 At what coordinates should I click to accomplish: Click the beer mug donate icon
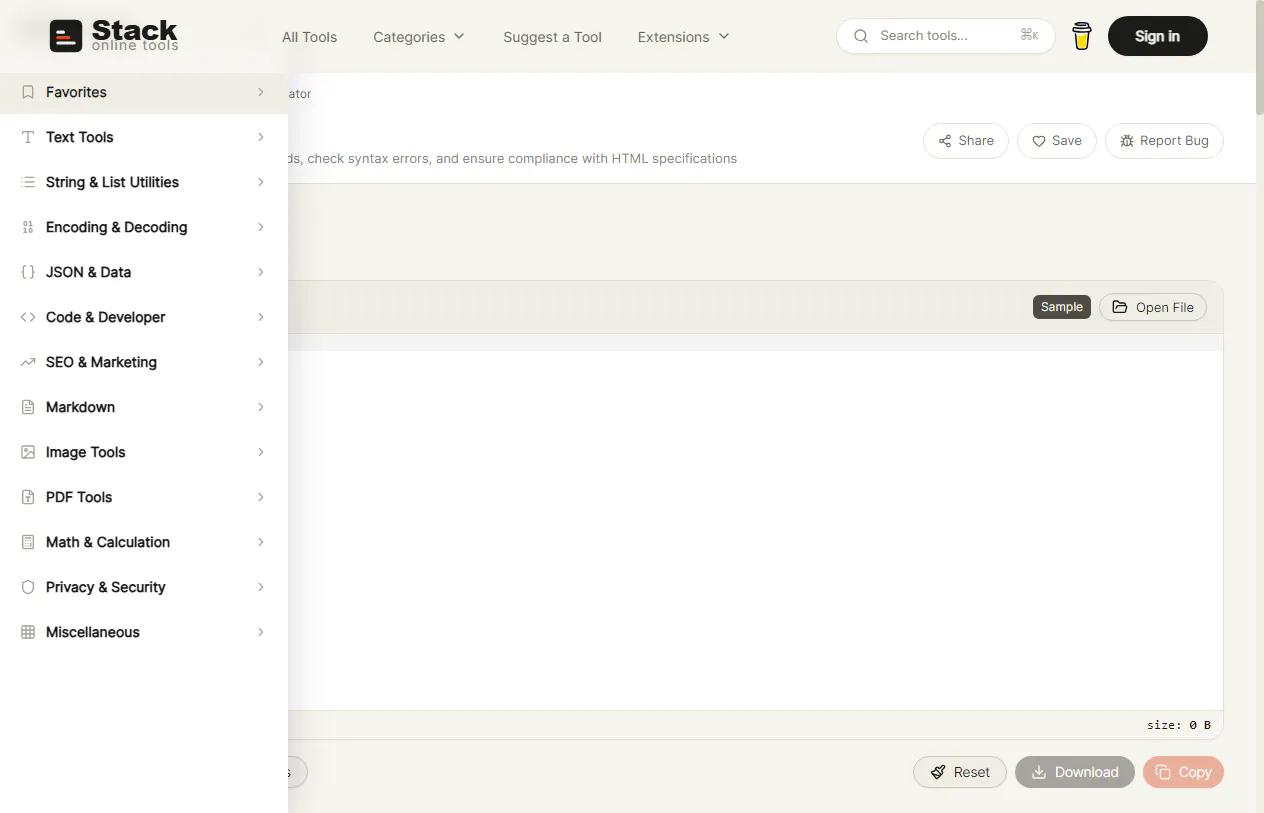[x=1082, y=36]
